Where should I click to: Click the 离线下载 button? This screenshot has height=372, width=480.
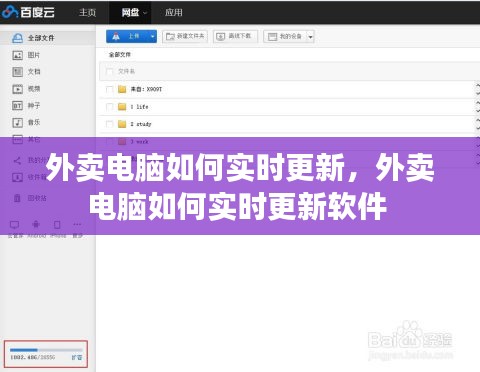pyautogui.click(x=235, y=36)
